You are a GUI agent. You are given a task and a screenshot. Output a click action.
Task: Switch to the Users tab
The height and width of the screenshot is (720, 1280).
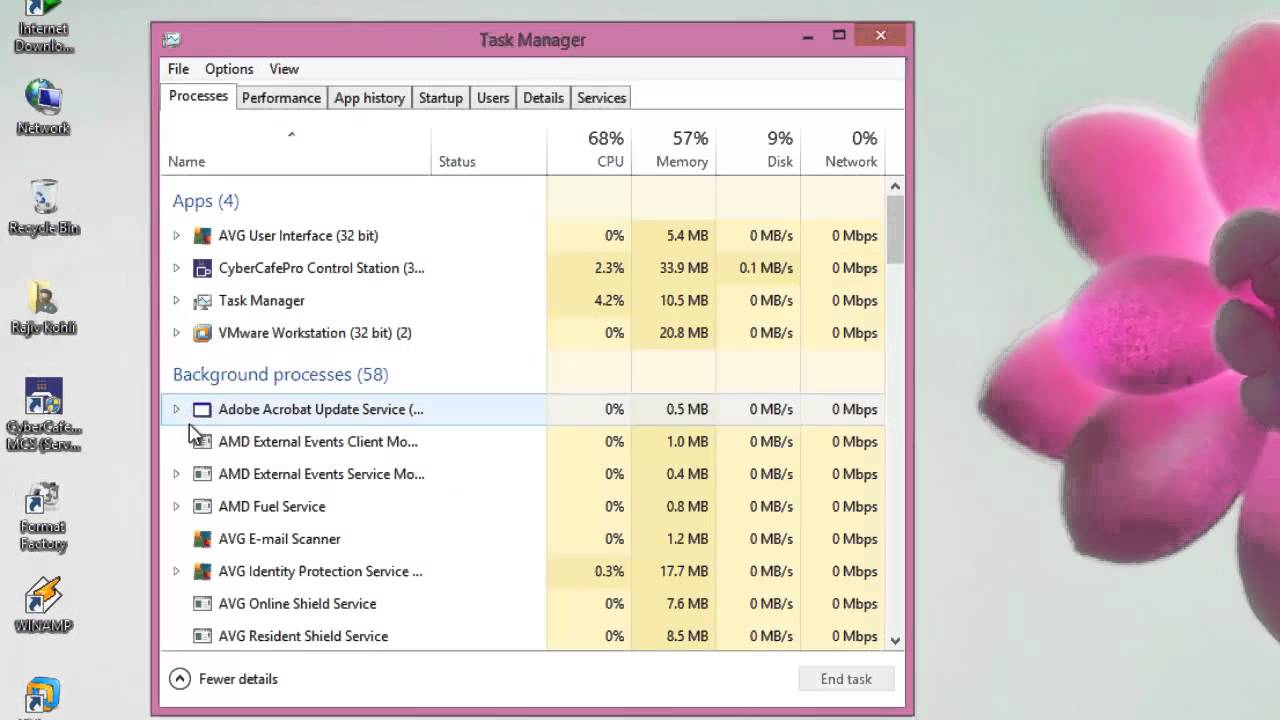tap(493, 98)
